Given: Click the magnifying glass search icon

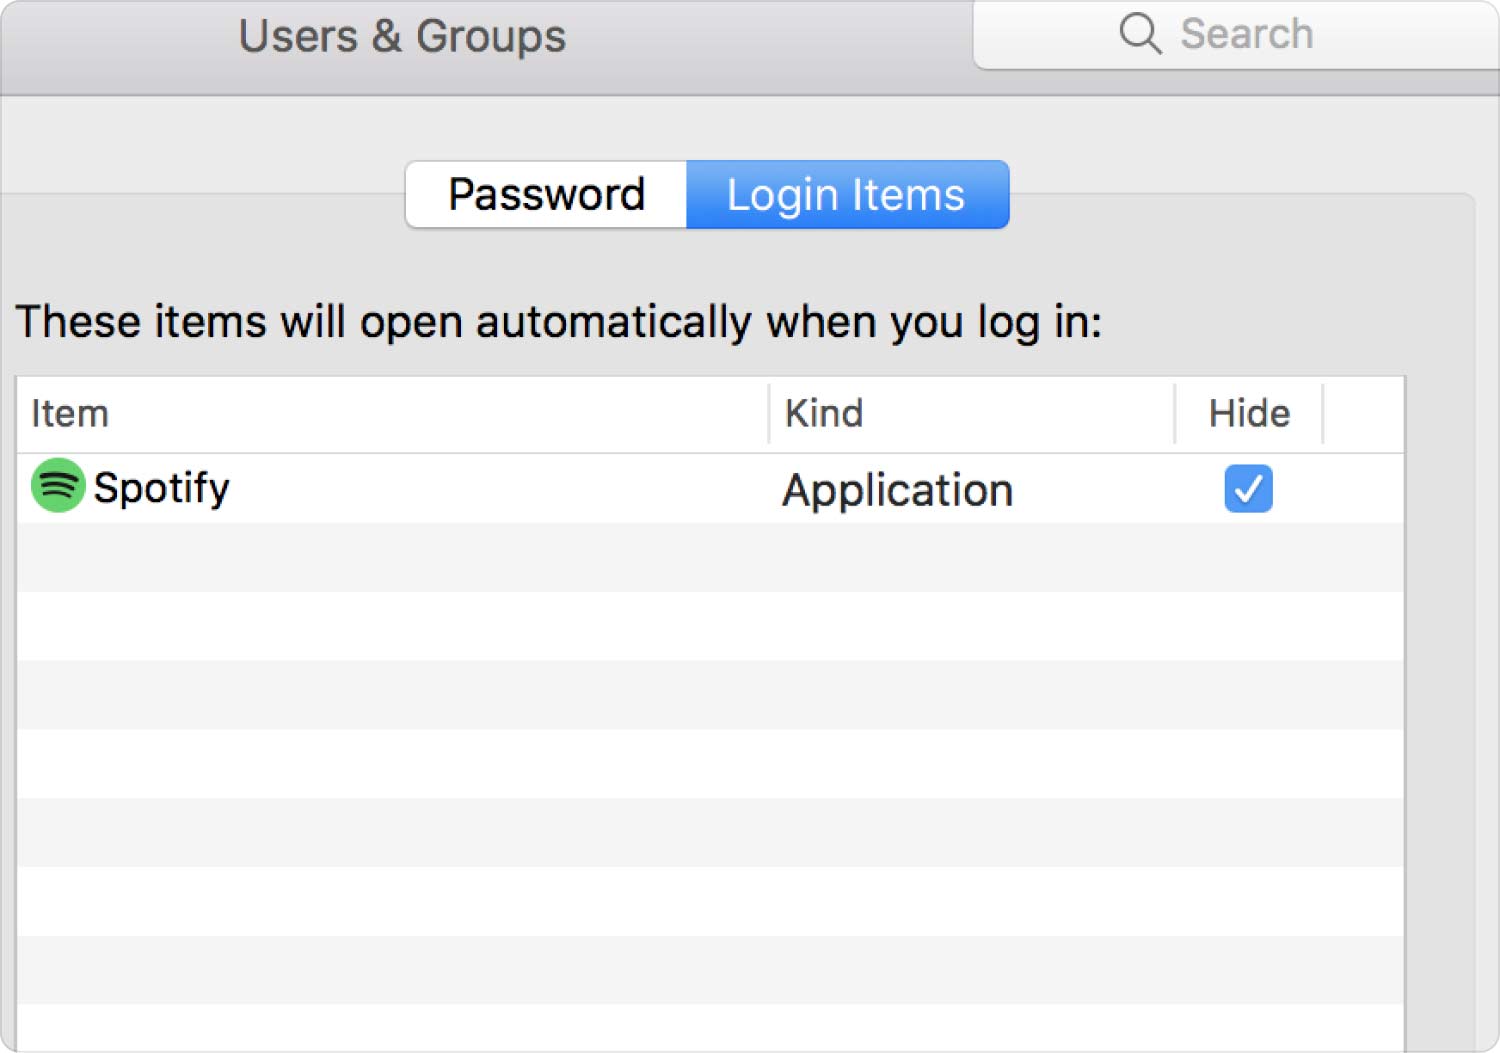Looking at the screenshot, I should coord(1140,33).
